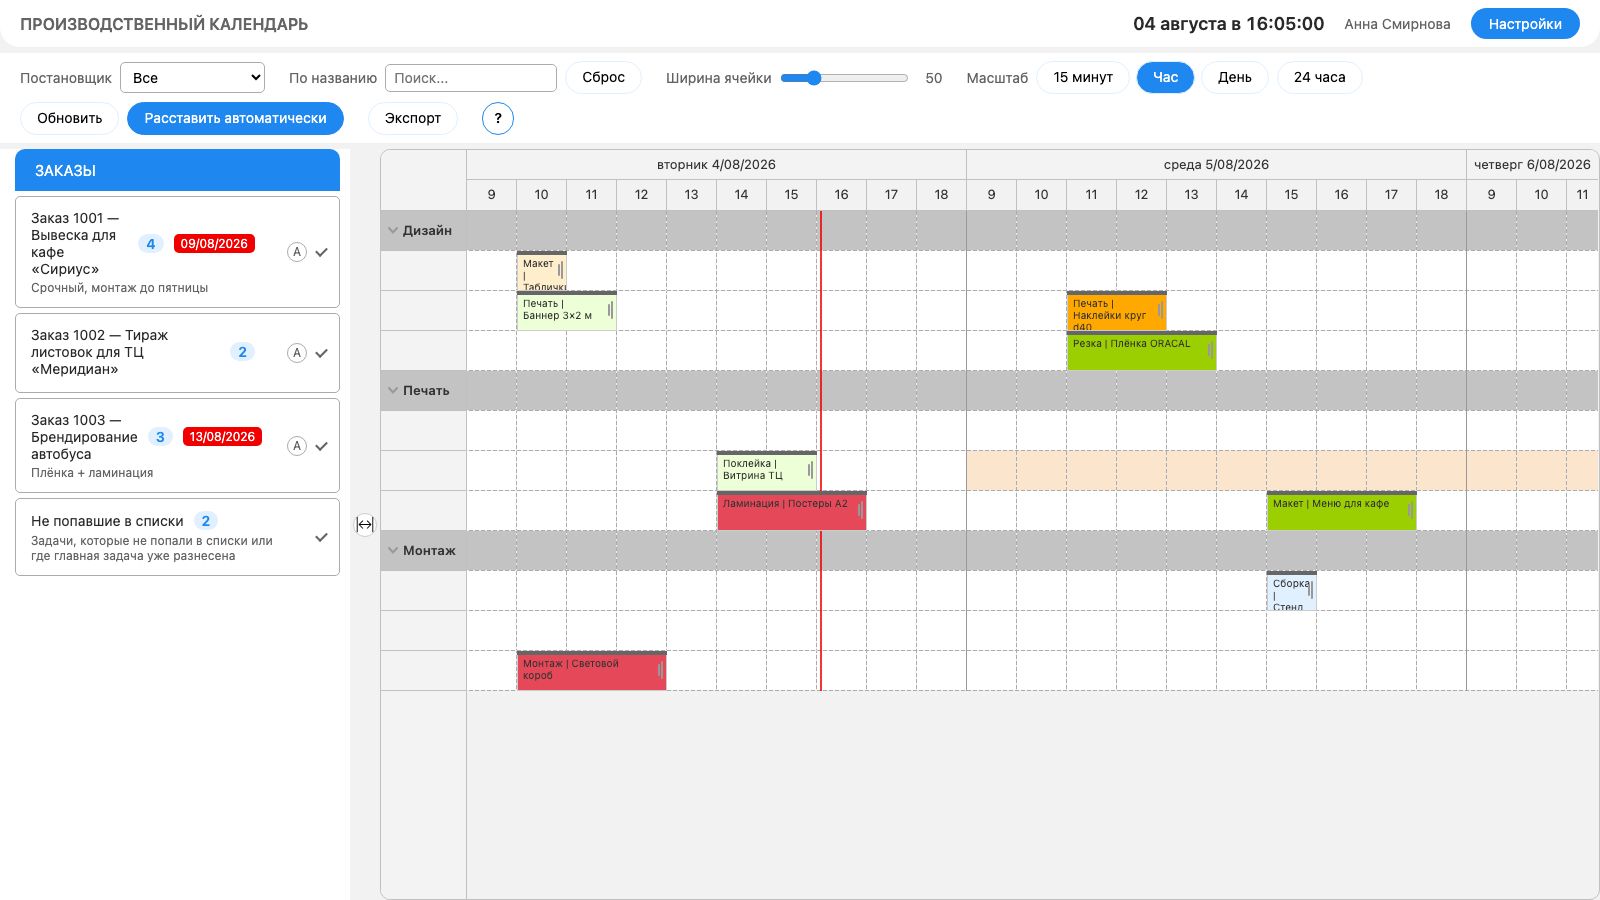
Task: Click the user name "Анна Смирнова"
Action: coord(1397,24)
